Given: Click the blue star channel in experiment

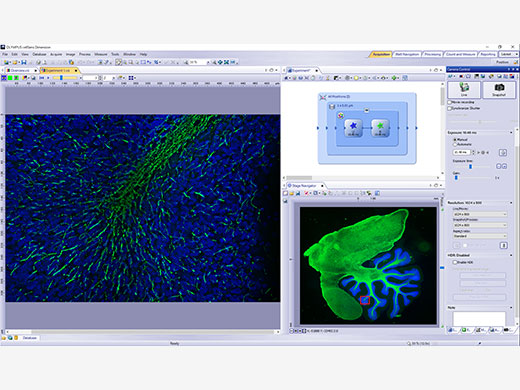Looking at the screenshot, I should 353,128.
